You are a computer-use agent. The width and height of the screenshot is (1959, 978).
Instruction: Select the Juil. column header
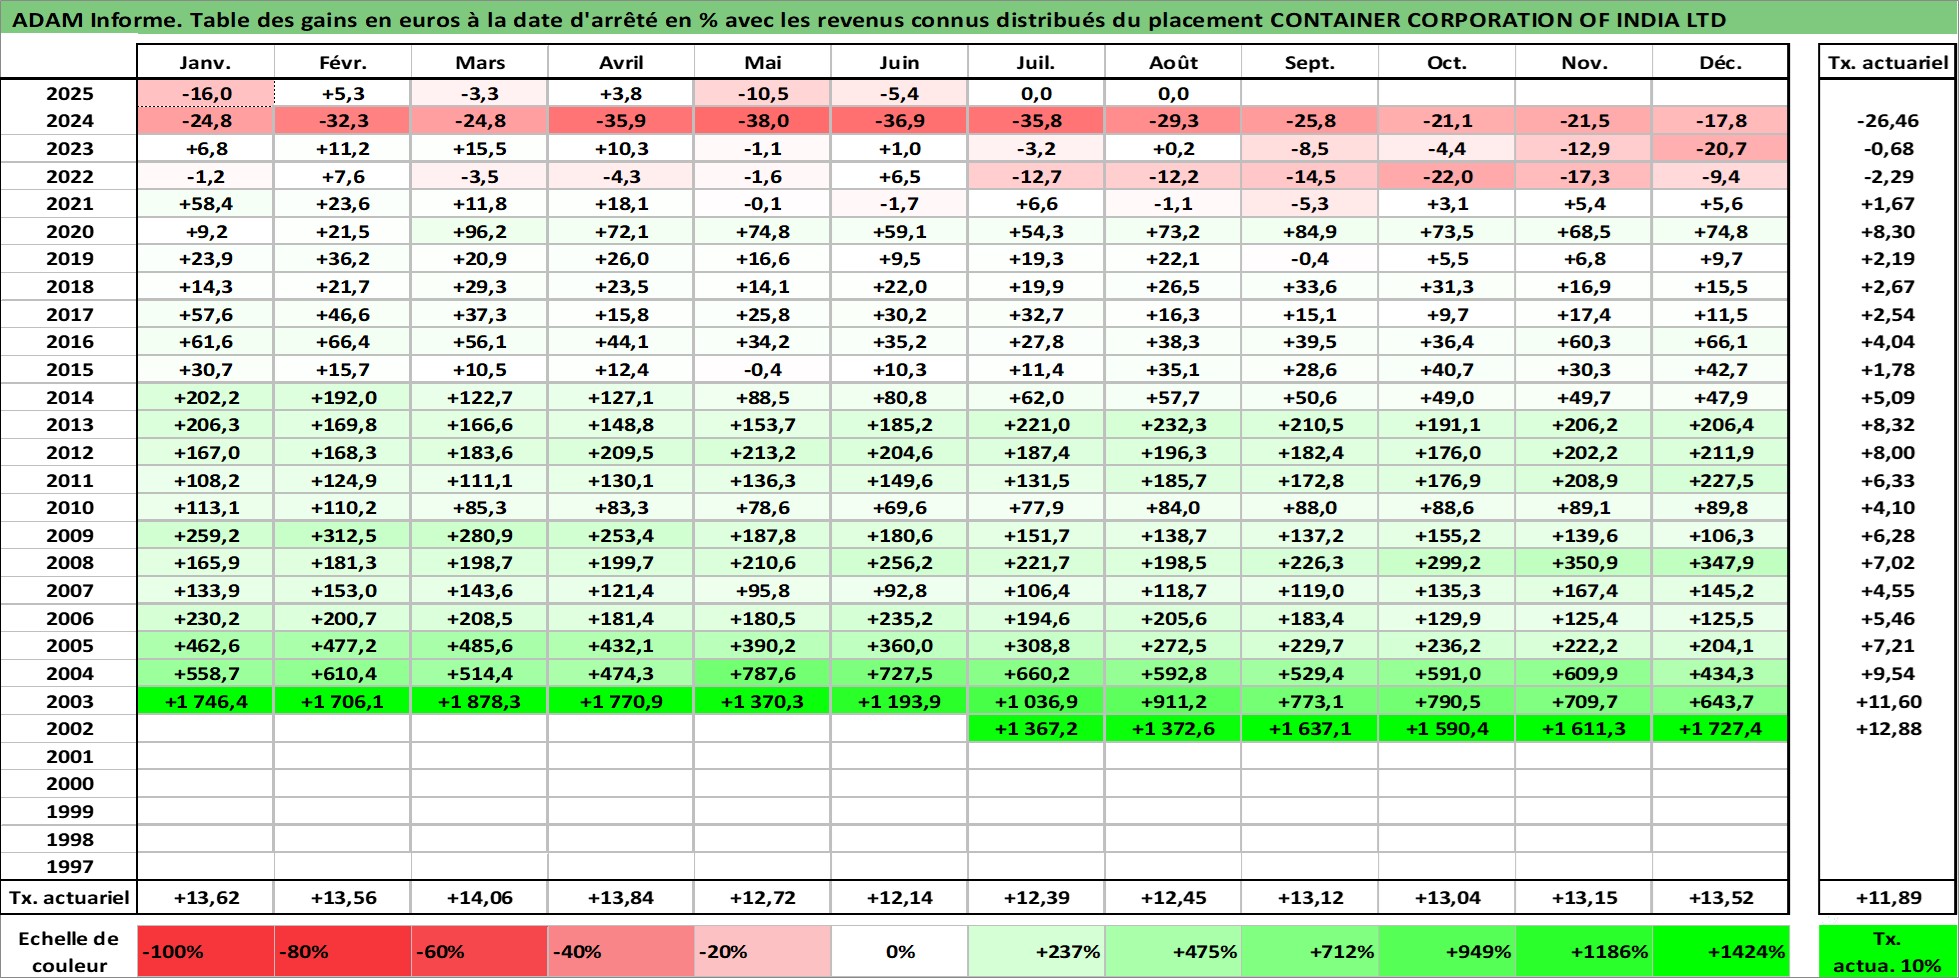(1036, 62)
